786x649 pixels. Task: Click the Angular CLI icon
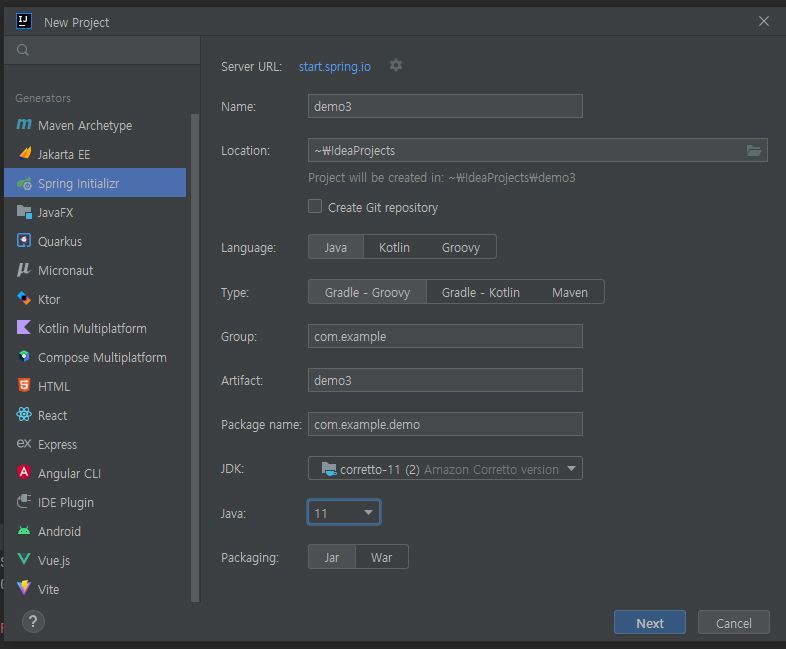24,473
